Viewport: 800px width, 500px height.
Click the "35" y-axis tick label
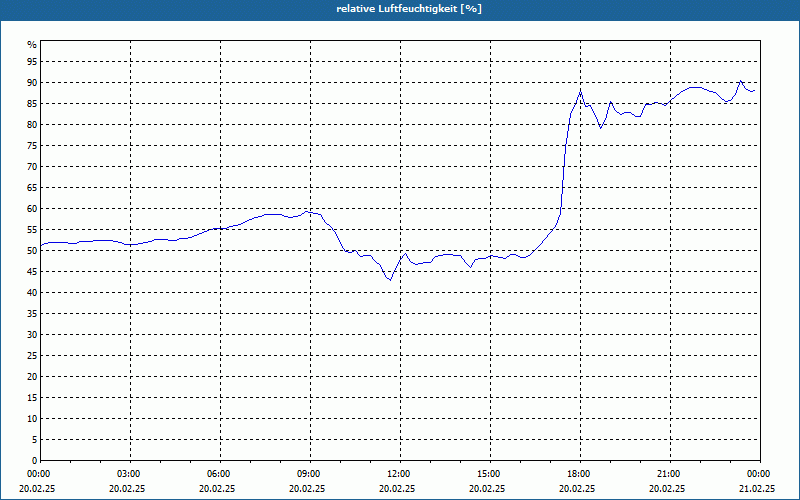point(32,314)
